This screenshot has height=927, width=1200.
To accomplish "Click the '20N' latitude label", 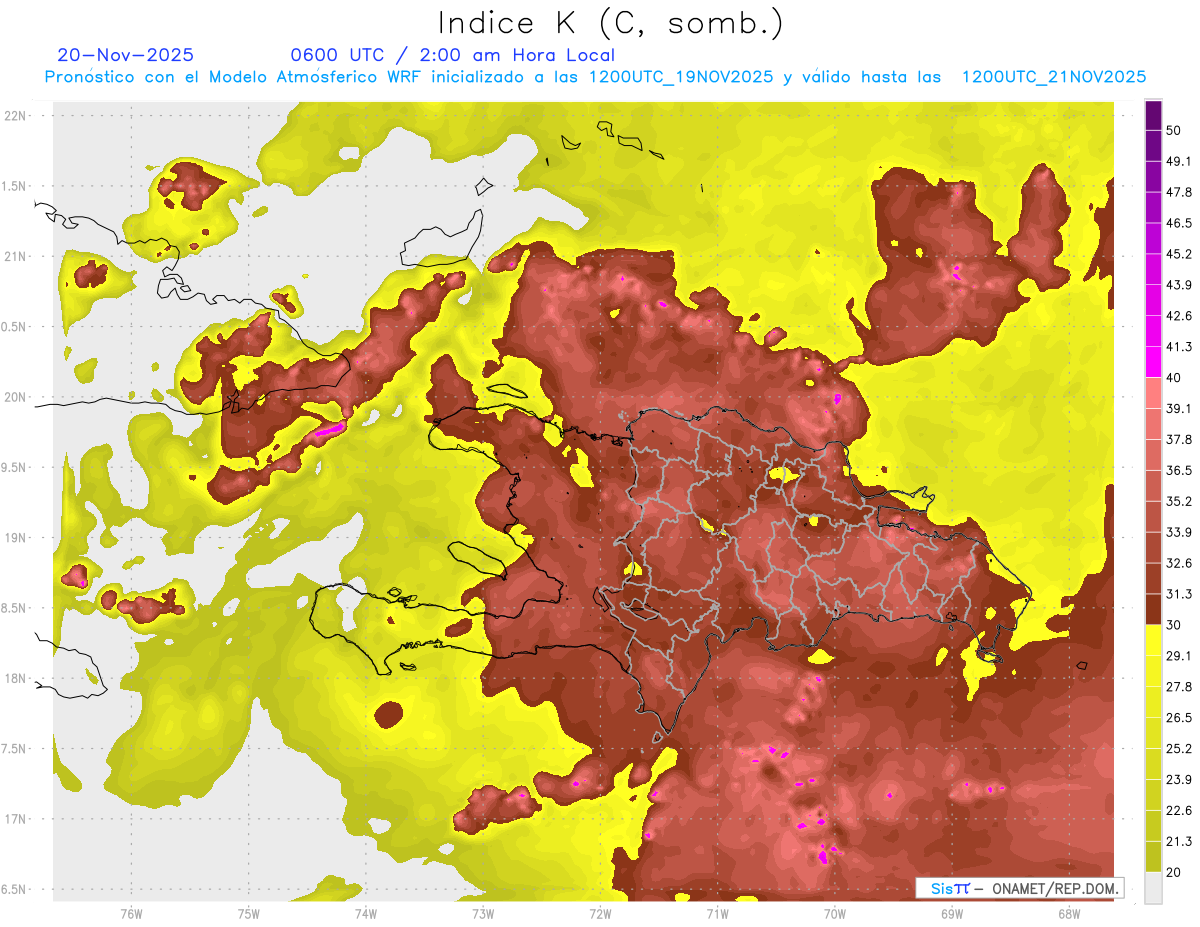I will pos(15,397).
